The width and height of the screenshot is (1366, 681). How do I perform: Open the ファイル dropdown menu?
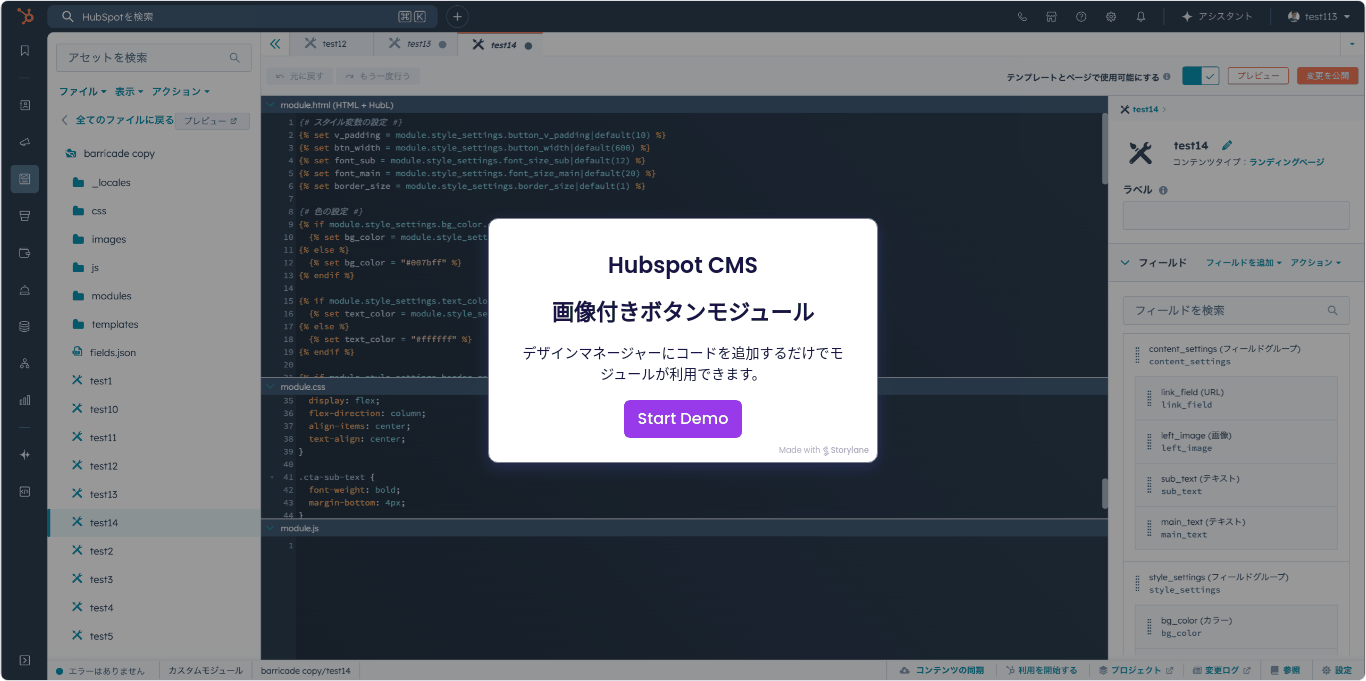click(x=82, y=91)
